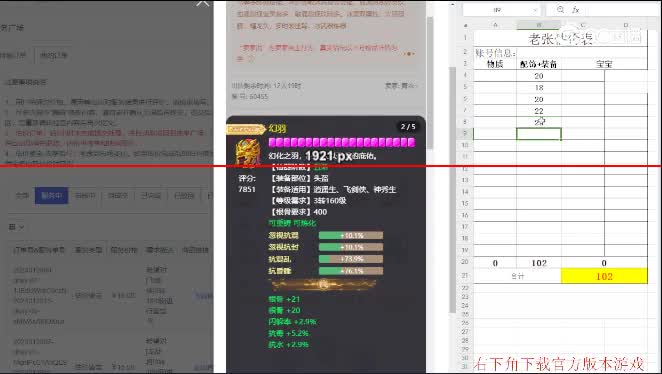The image size is (662, 374).
Task: Click the 可重铸 可炼化 green label
Action: tap(292, 223)
